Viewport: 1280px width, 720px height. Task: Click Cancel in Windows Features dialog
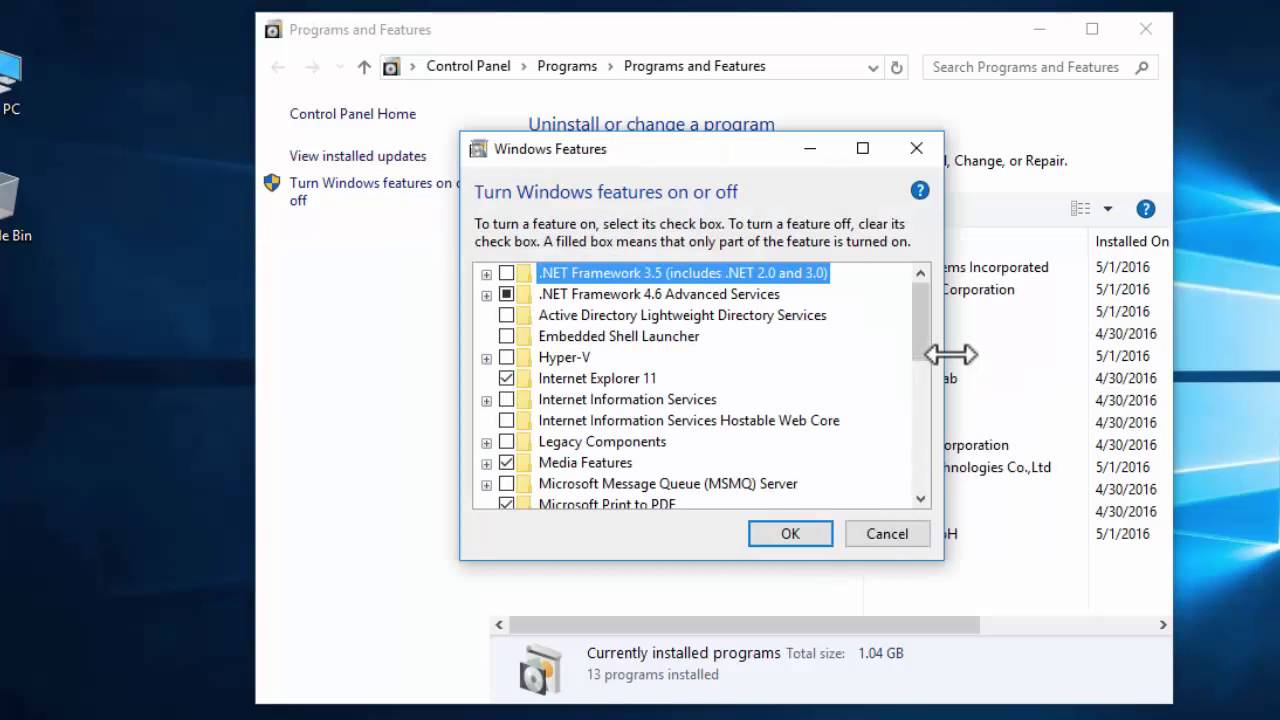coord(887,534)
